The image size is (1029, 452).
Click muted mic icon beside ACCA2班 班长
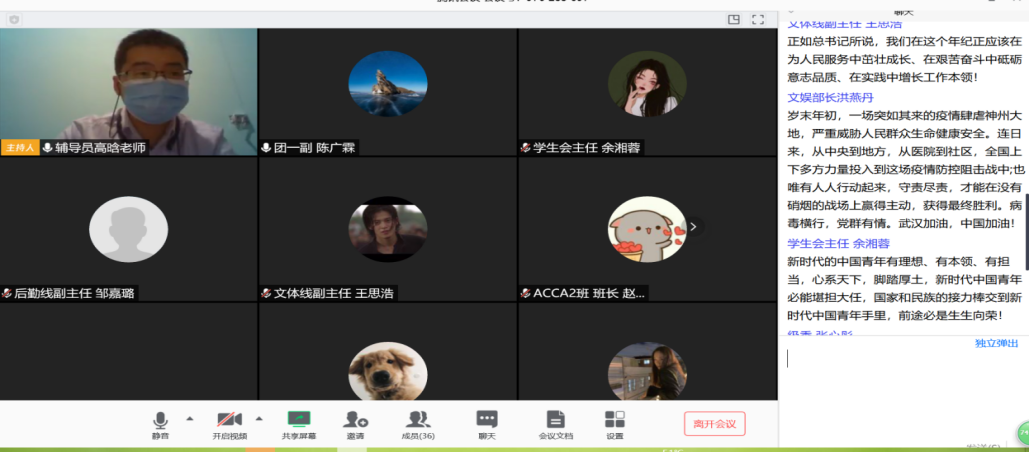(526, 293)
